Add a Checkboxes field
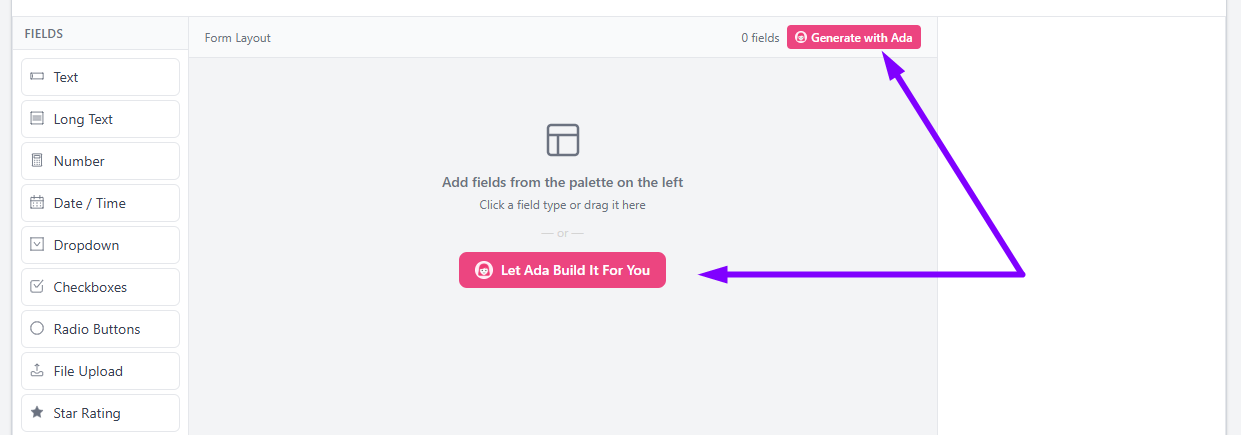 (x=100, y=287)
